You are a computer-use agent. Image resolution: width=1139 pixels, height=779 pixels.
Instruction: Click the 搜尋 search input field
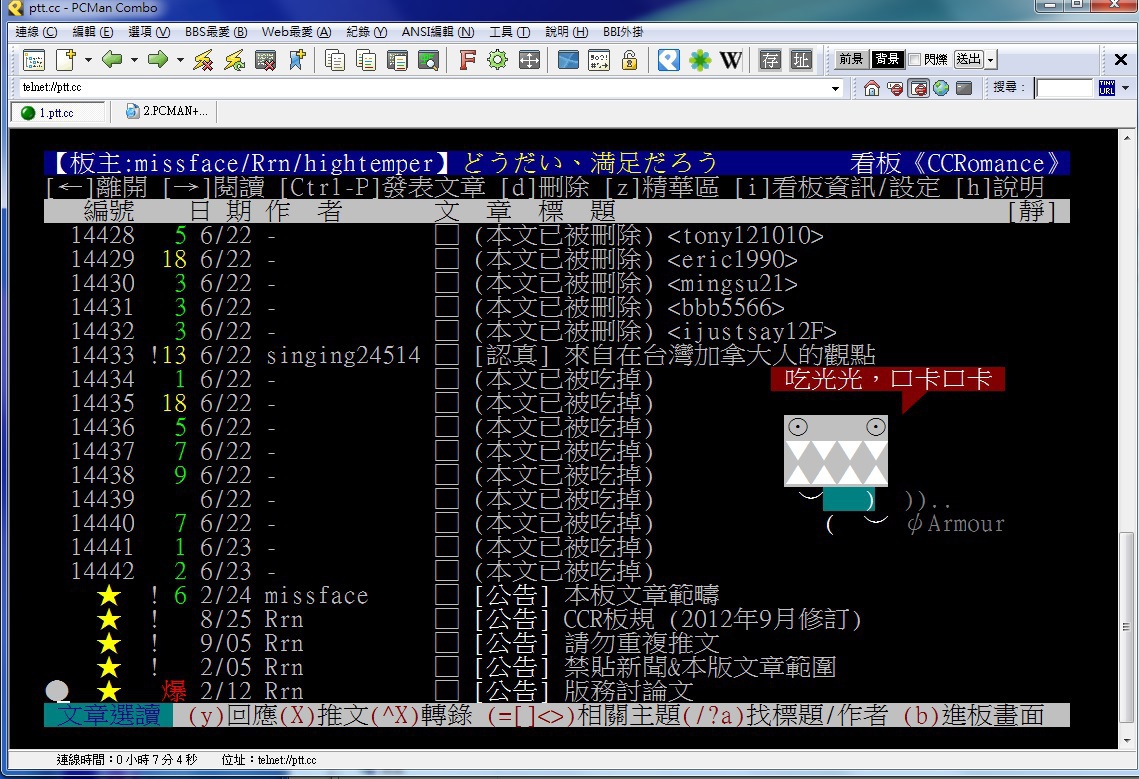pyautogui.click(x=1063, y=88)
